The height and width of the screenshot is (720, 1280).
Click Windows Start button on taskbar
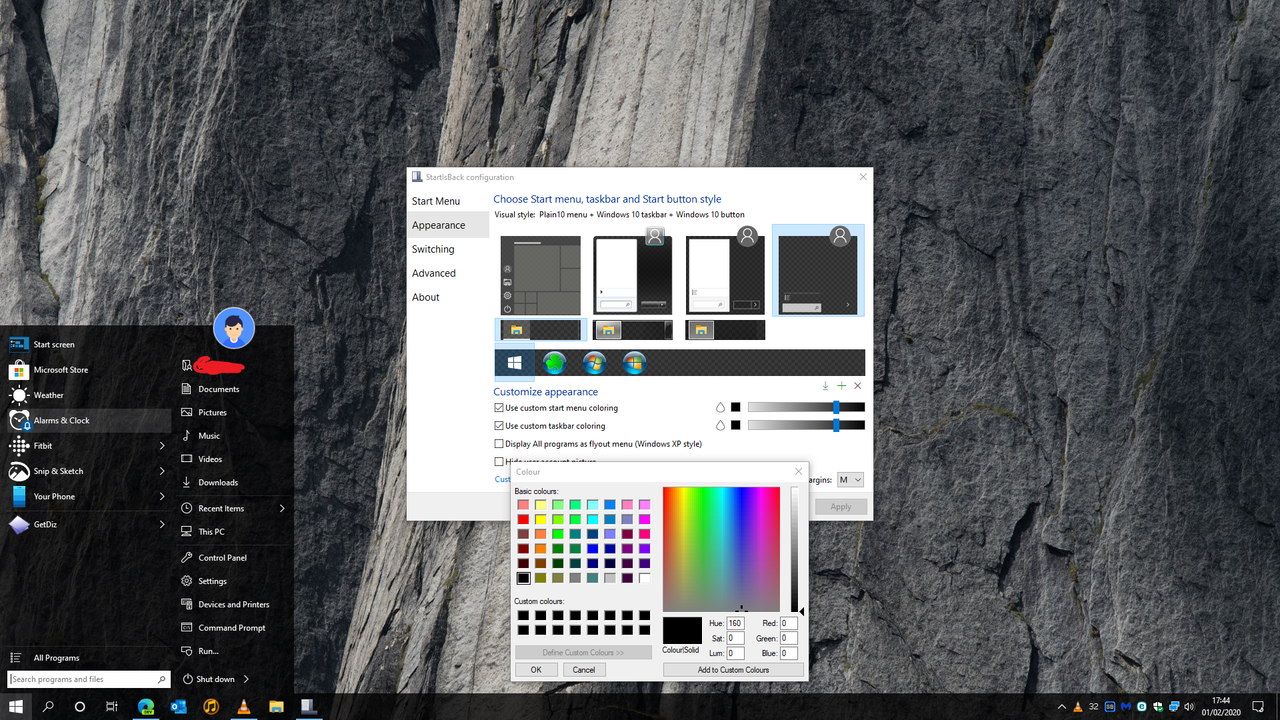pyautogui.click(x=16, y=706)
